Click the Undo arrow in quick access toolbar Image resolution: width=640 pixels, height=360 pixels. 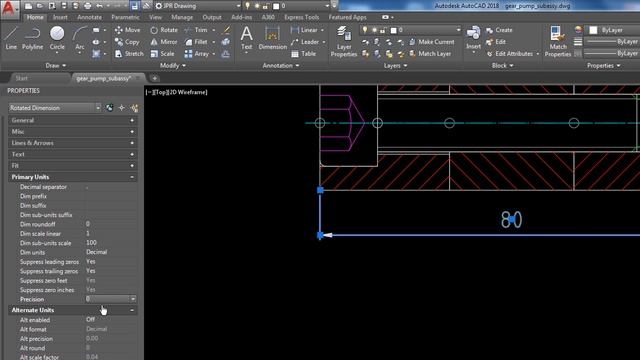coord(100,6)
